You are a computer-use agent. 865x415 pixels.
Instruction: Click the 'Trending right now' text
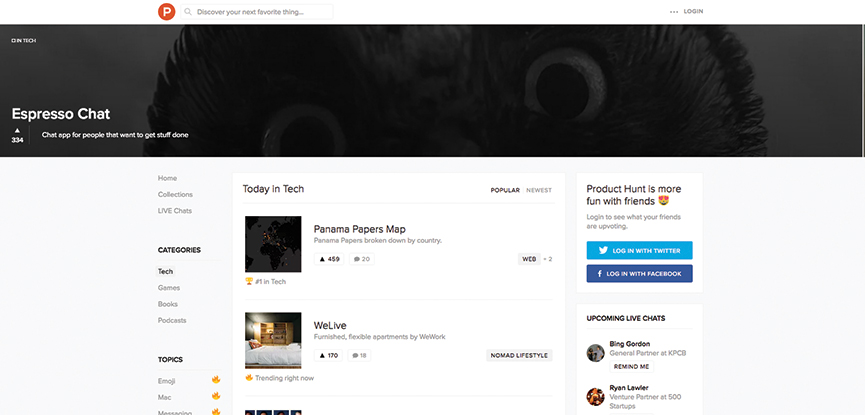[x=284, y=378]
